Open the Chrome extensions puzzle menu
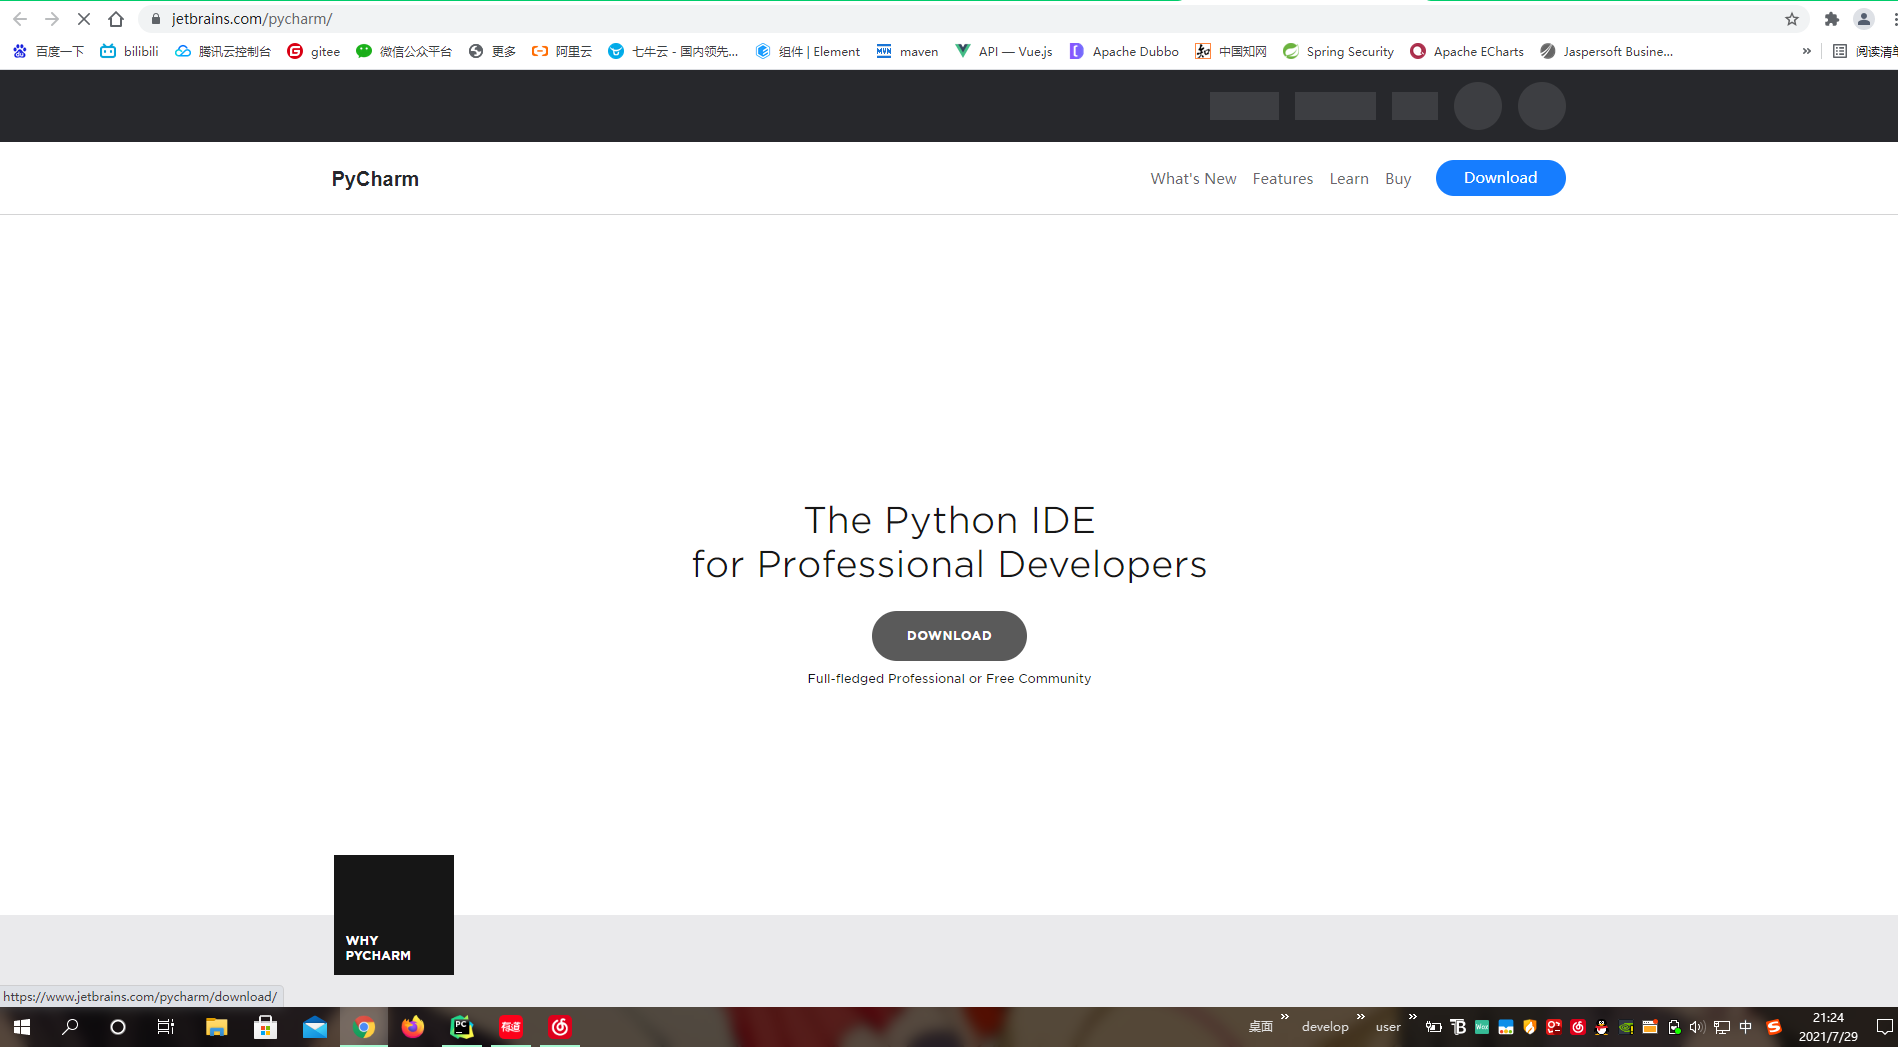This screenshot has width=1898, height=1047. coord(1832,19)
